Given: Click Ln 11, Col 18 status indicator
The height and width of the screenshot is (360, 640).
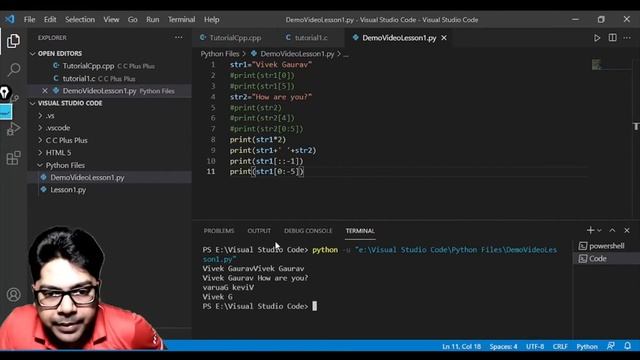Looking at the screenshot, I should pos(462,346).
